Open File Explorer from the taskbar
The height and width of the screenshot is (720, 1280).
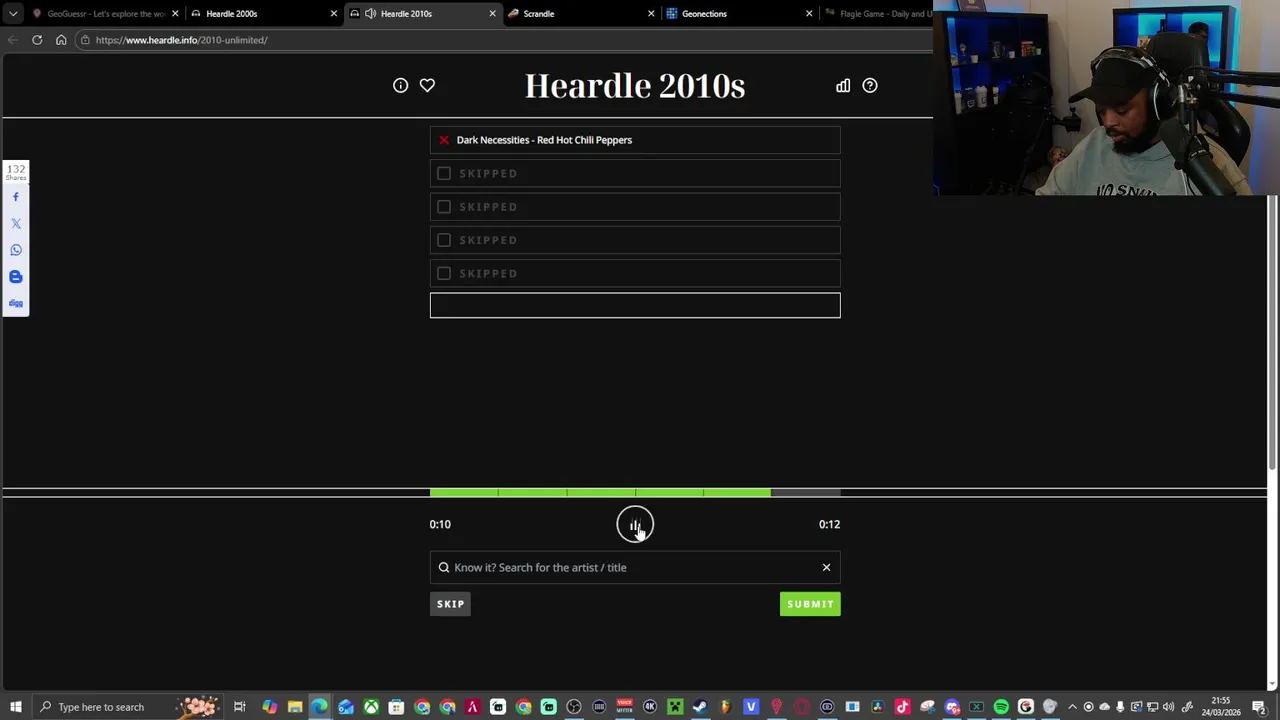tap(295, 707)
